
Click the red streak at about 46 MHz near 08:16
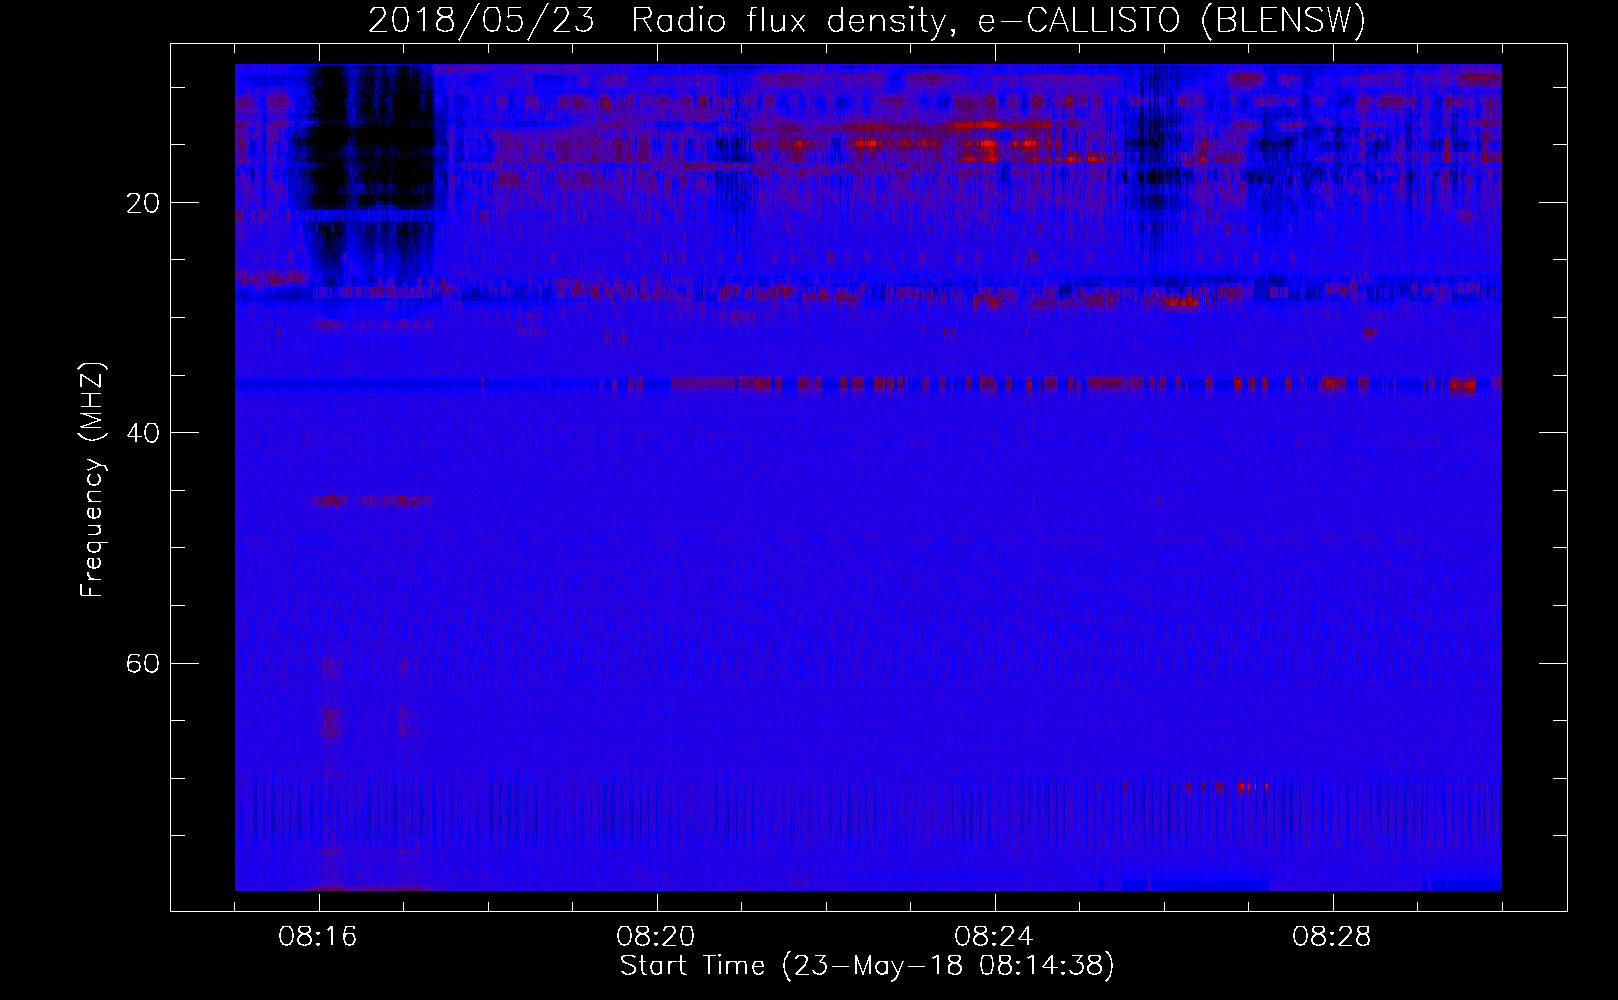[x=372, y=500]
